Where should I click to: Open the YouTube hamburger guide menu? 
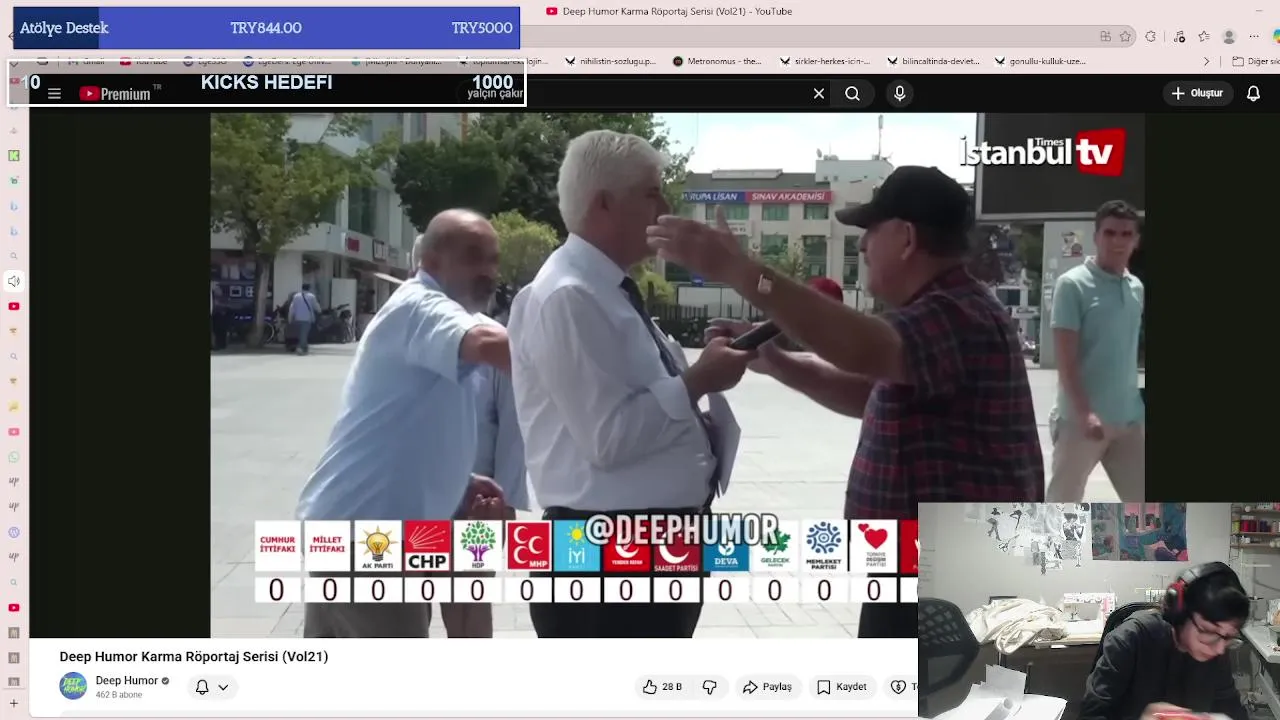54,94
